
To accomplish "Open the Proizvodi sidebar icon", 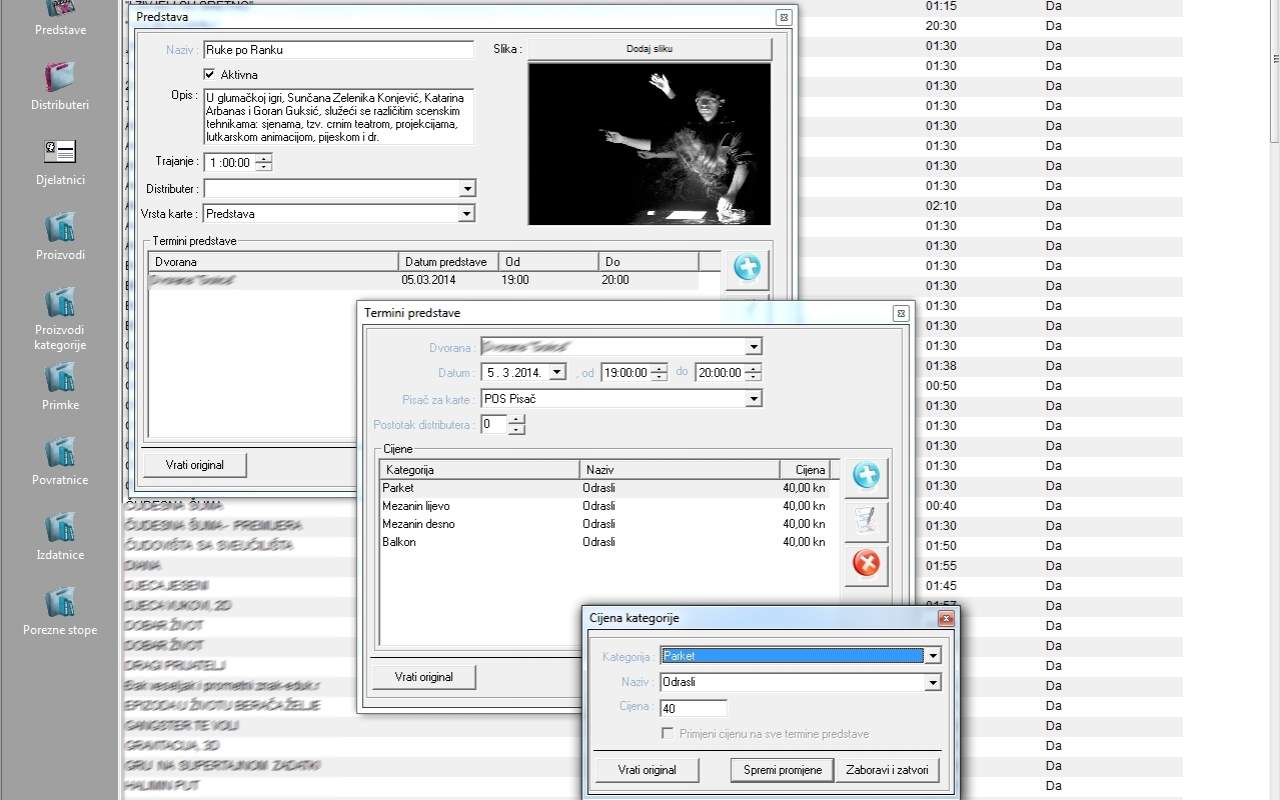I will coord(59,228).
